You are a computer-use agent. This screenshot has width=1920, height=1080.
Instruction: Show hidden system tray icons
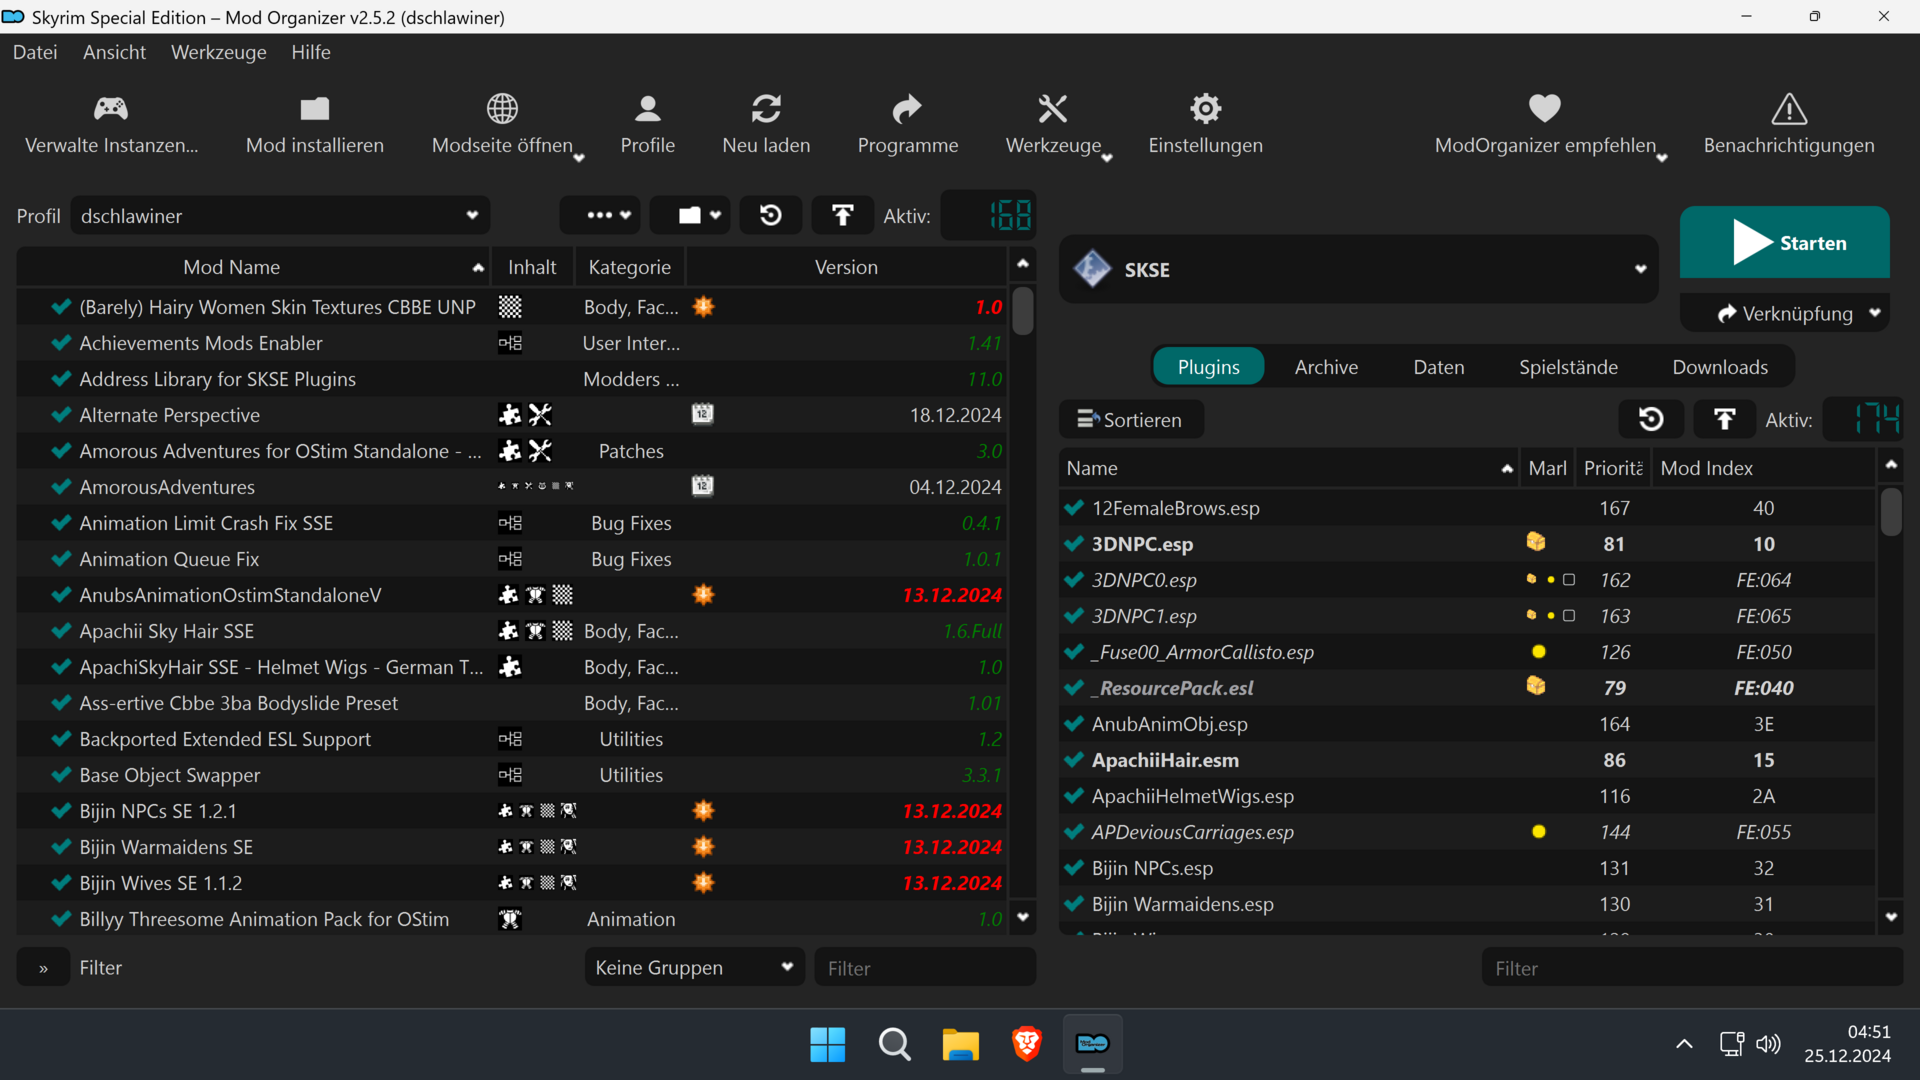(1684, 1044)
